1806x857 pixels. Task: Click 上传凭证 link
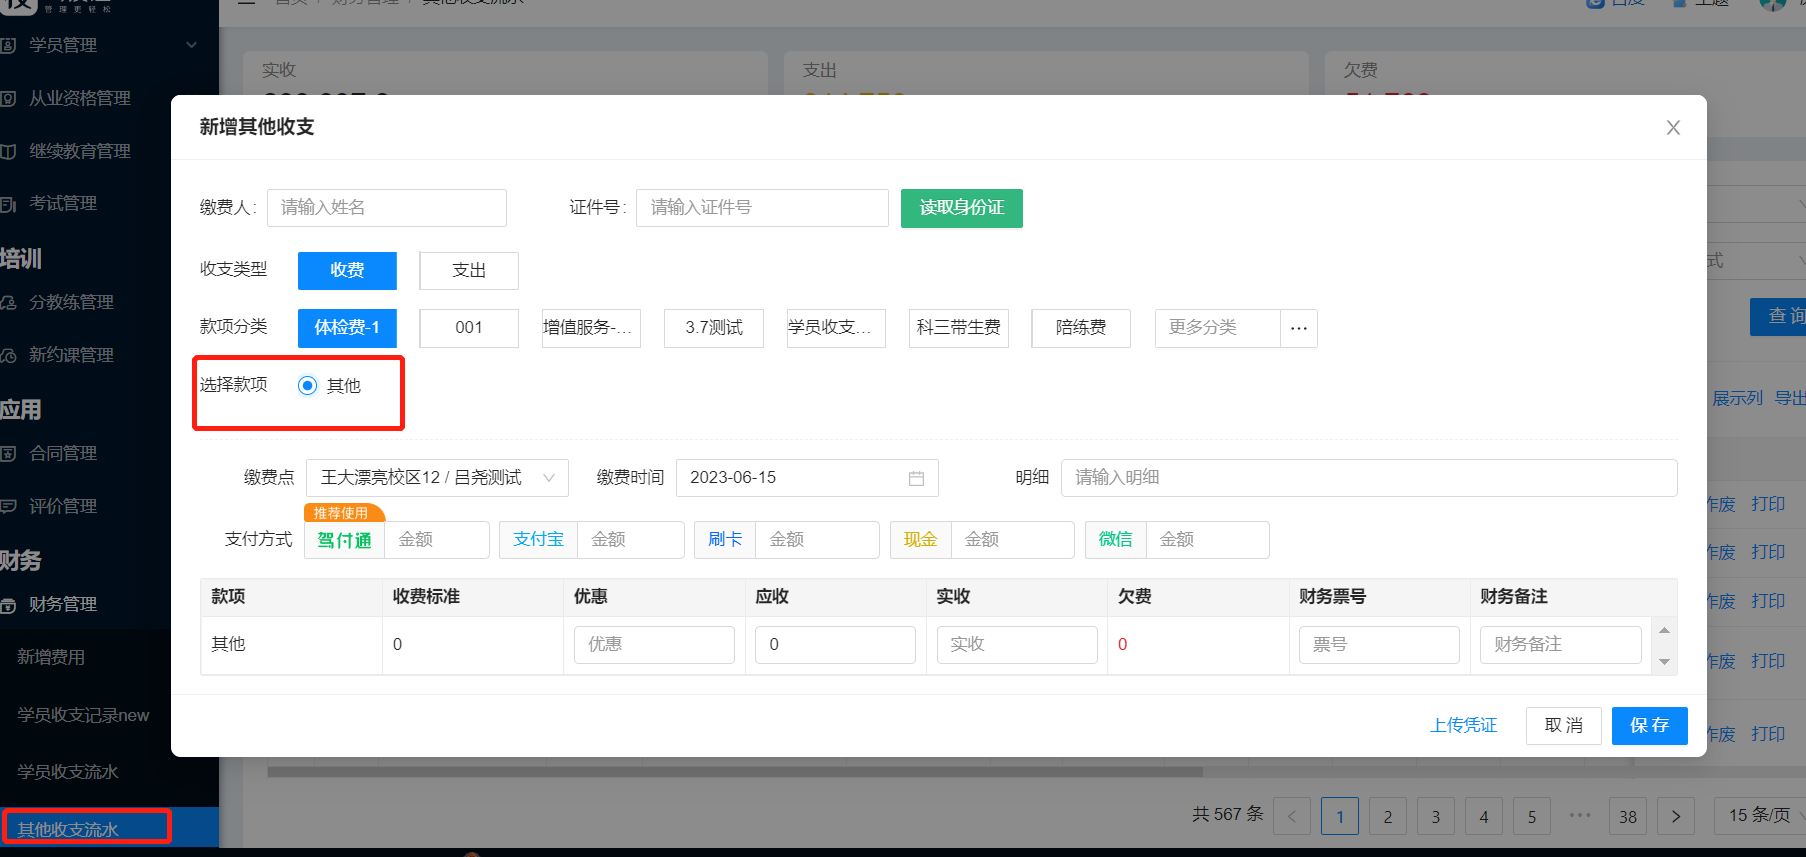click(1464, 726)
